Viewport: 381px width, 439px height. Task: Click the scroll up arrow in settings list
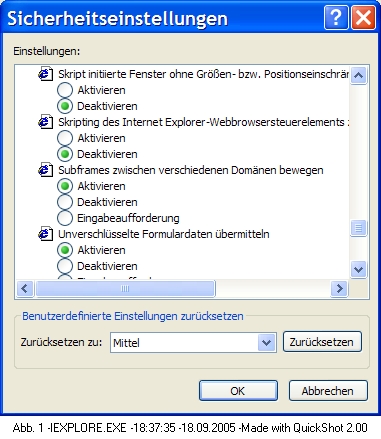358,75
